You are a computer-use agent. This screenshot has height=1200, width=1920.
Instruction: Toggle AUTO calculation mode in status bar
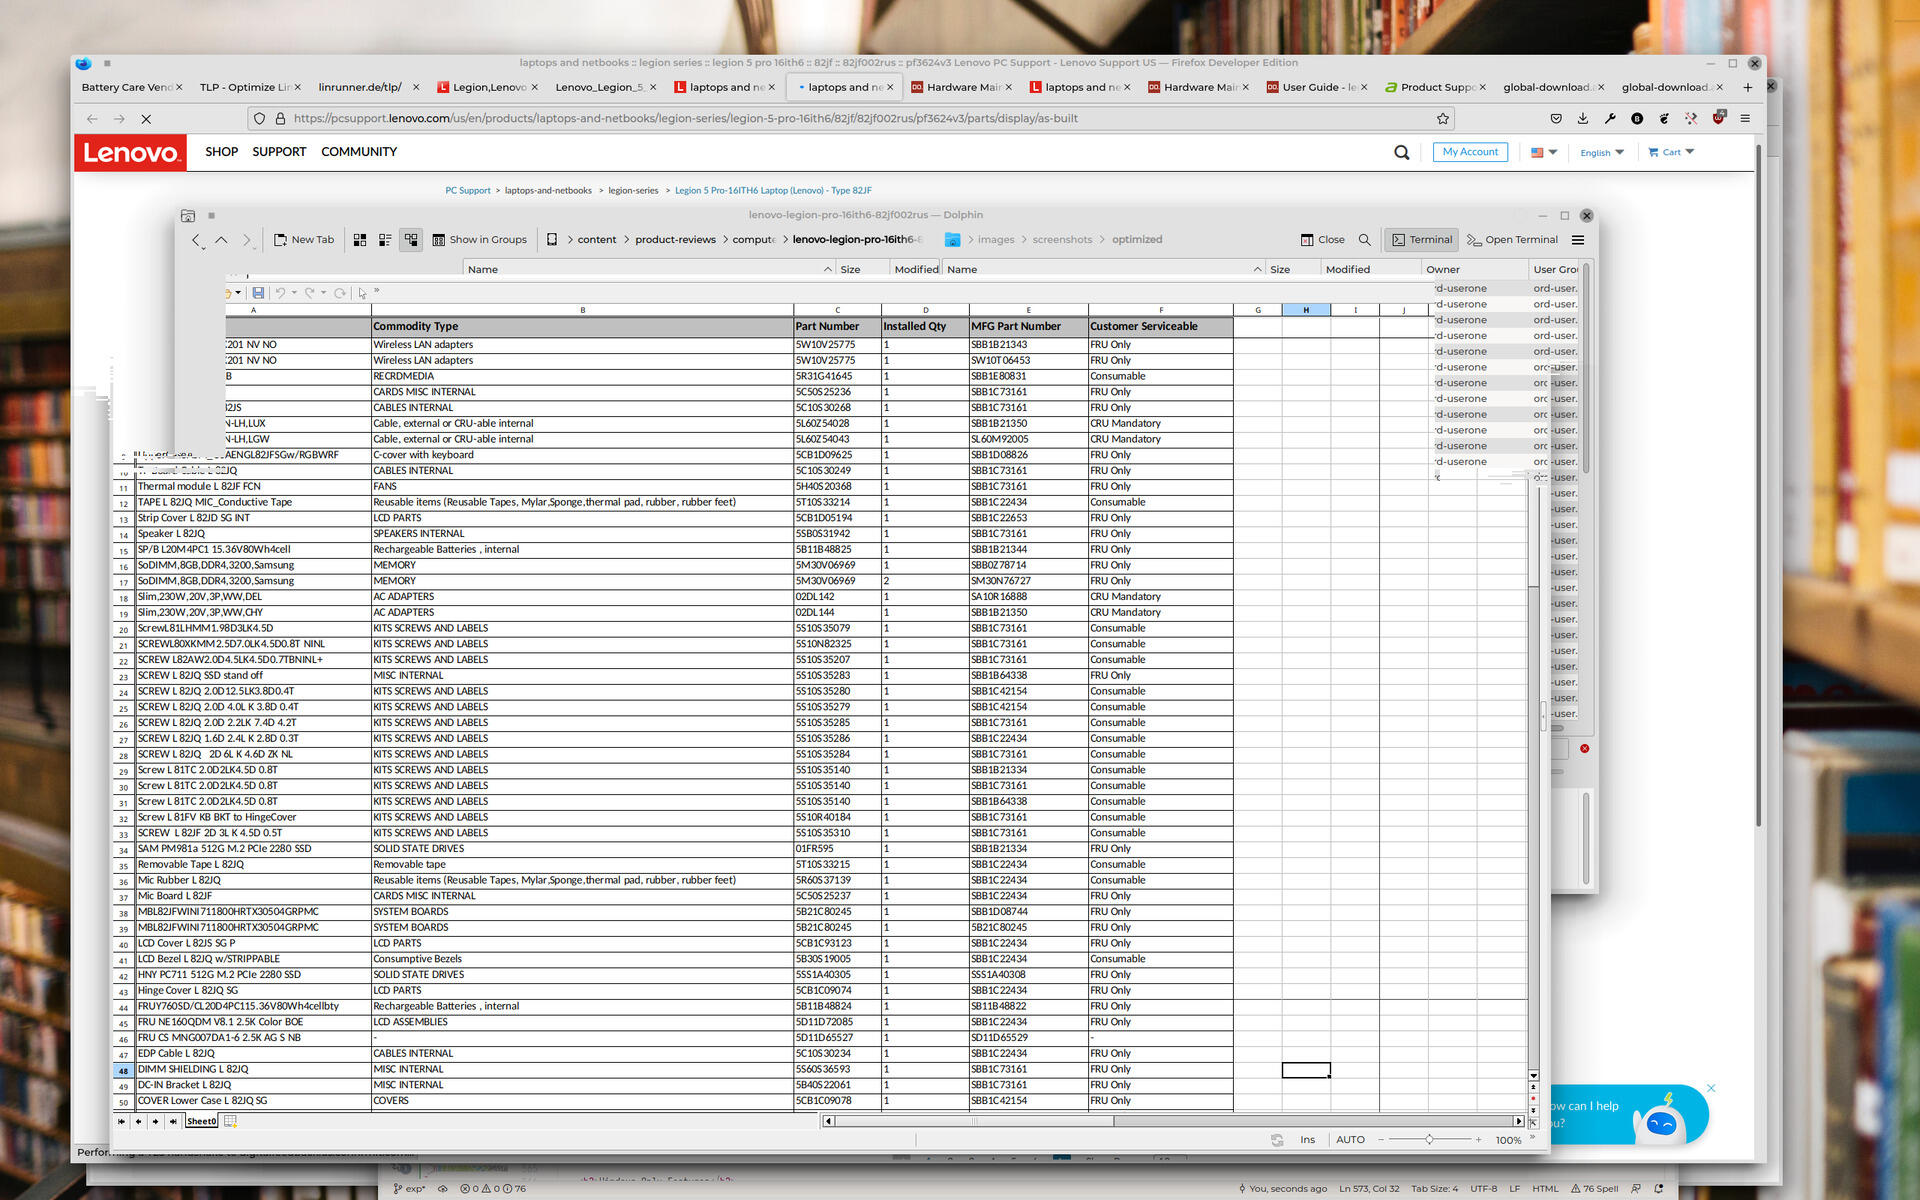click(x=1350, y=1140)
